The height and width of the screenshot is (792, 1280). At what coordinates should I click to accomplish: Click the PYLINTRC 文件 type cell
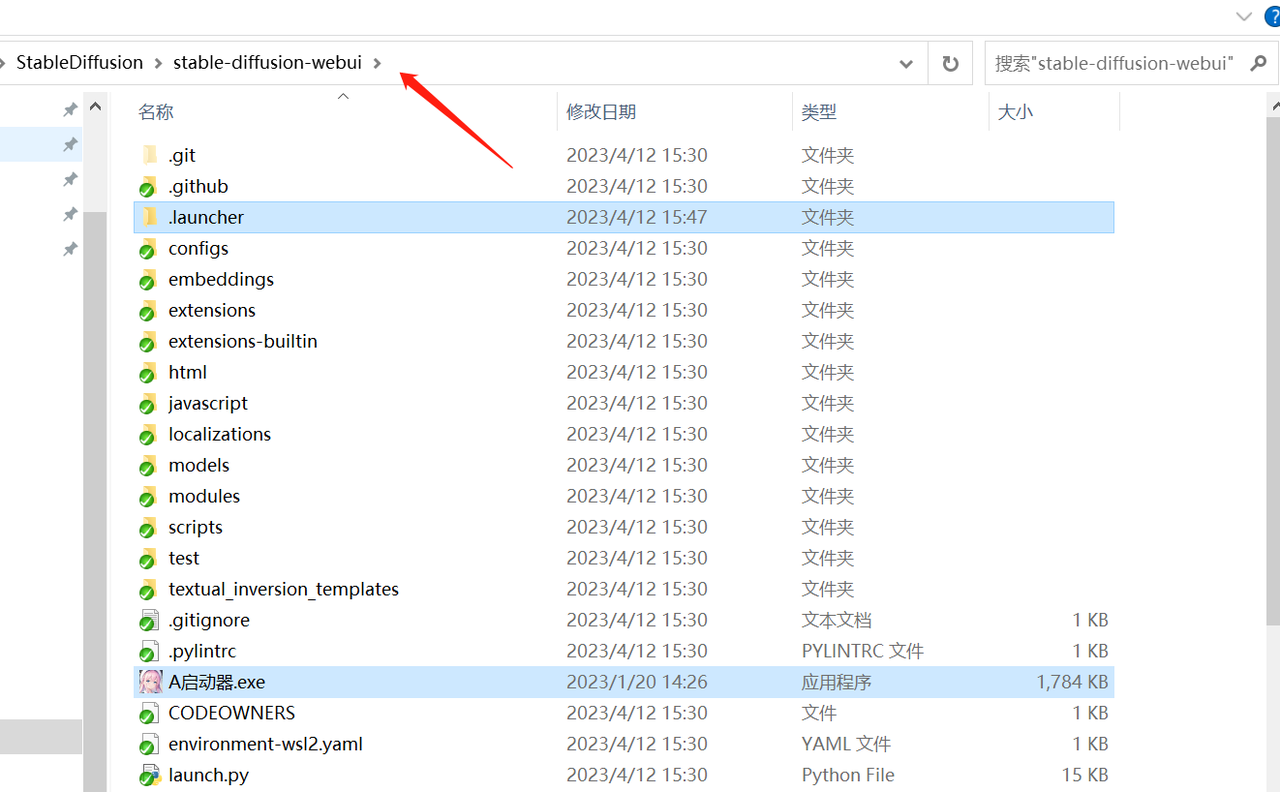863,651
